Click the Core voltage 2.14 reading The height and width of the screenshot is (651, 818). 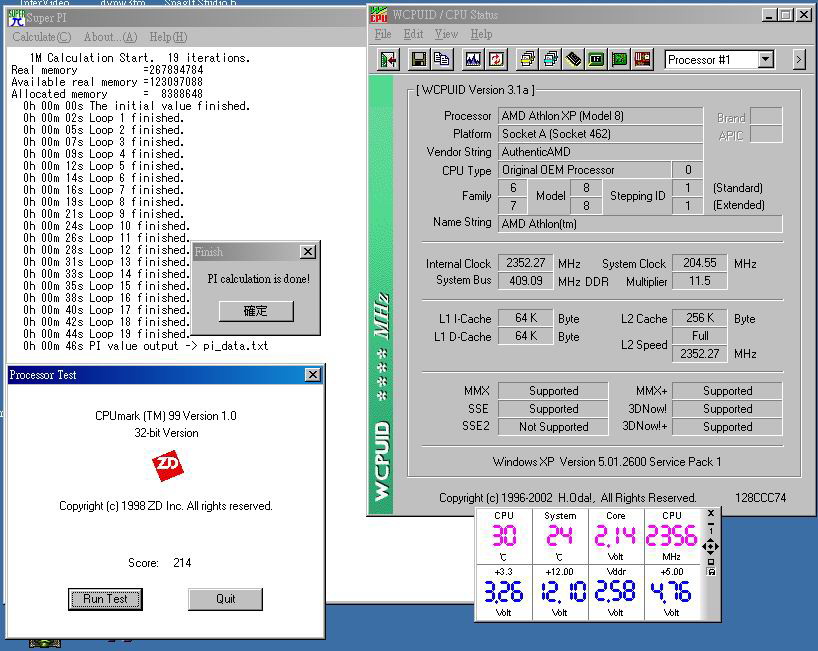(616, 536)
